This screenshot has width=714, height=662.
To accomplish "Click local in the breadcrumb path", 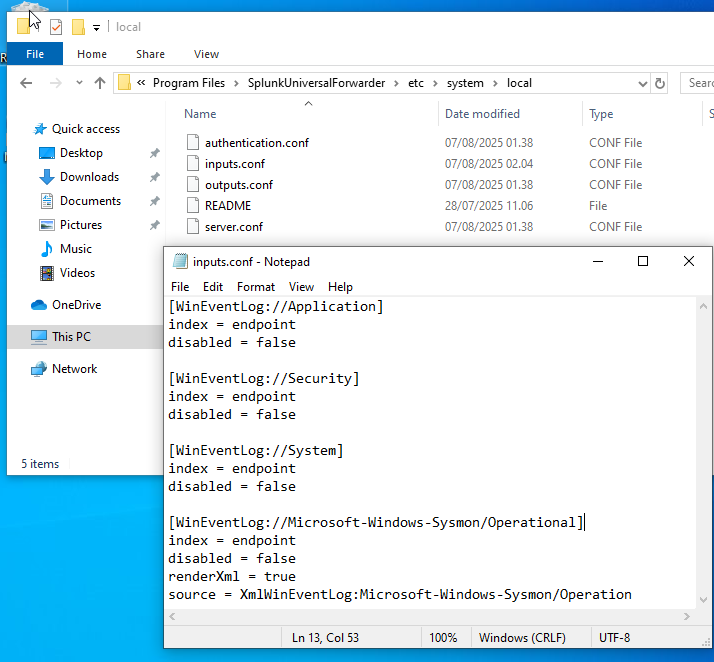I will click(520, 83).
